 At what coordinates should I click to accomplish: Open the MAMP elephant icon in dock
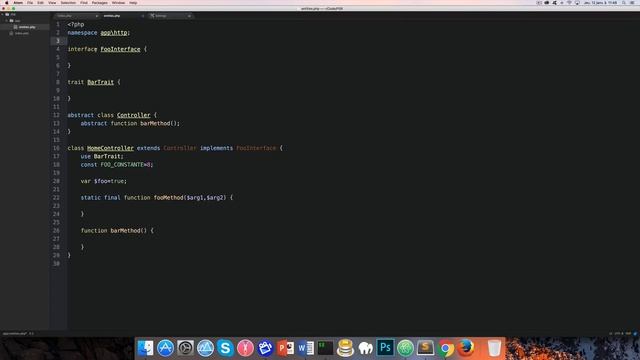(x=365, y=348)
